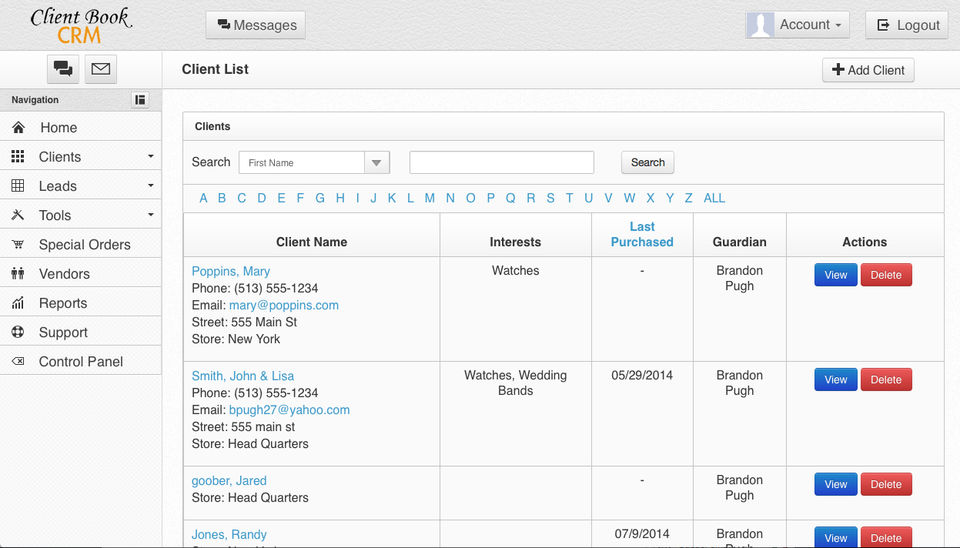960x548 pixels.
Task: Click the Special Orders cart icon
Action: (x=18, y=244)
